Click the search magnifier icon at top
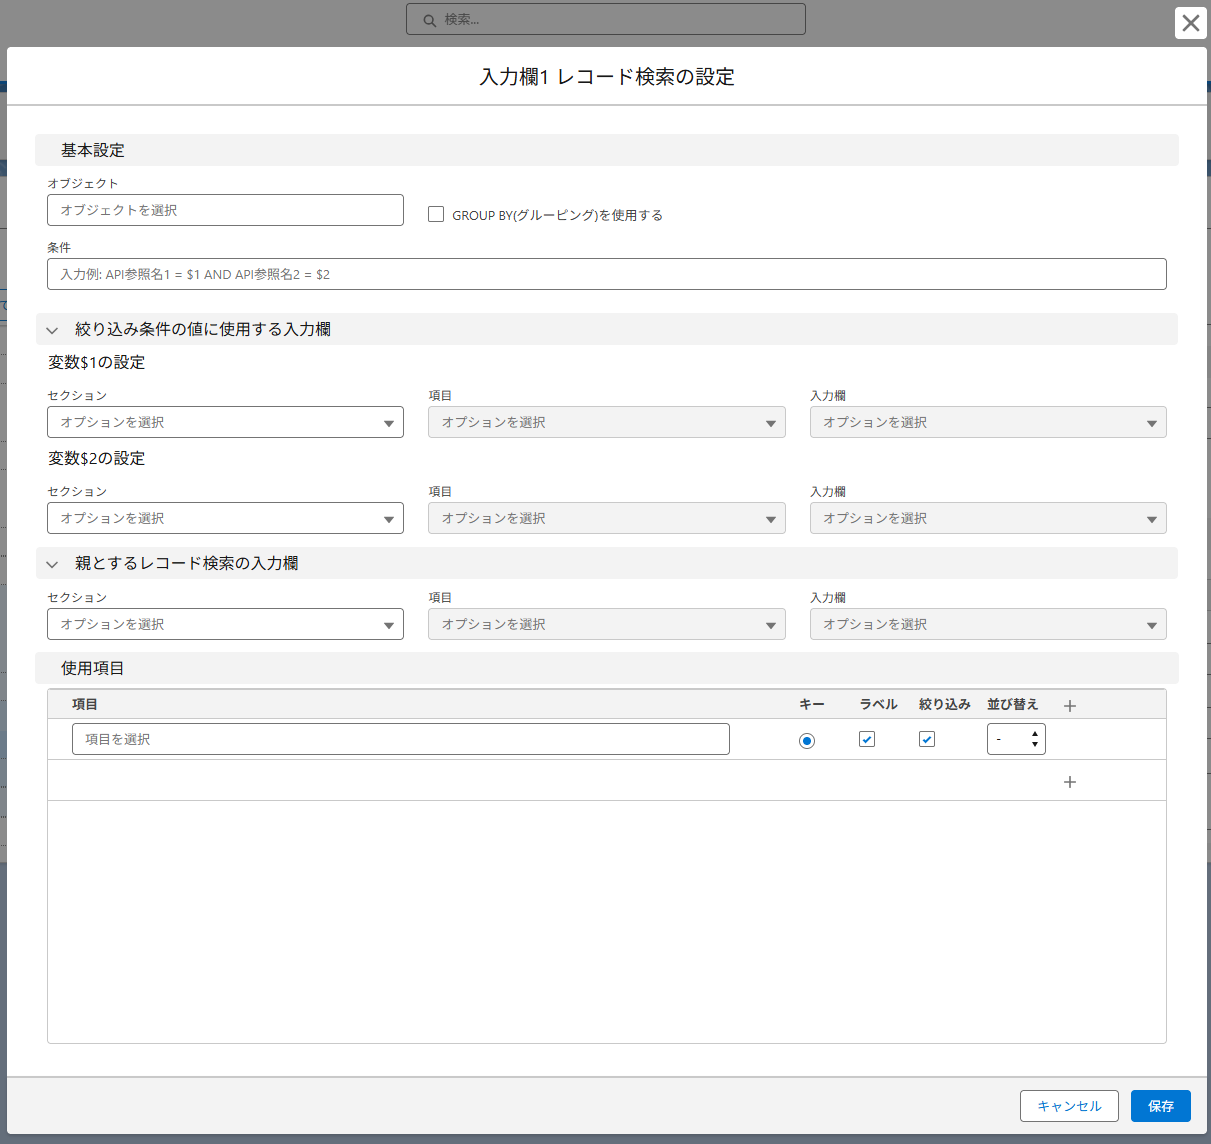This screenshot has height=1144, width=1211. click(429, 20)
